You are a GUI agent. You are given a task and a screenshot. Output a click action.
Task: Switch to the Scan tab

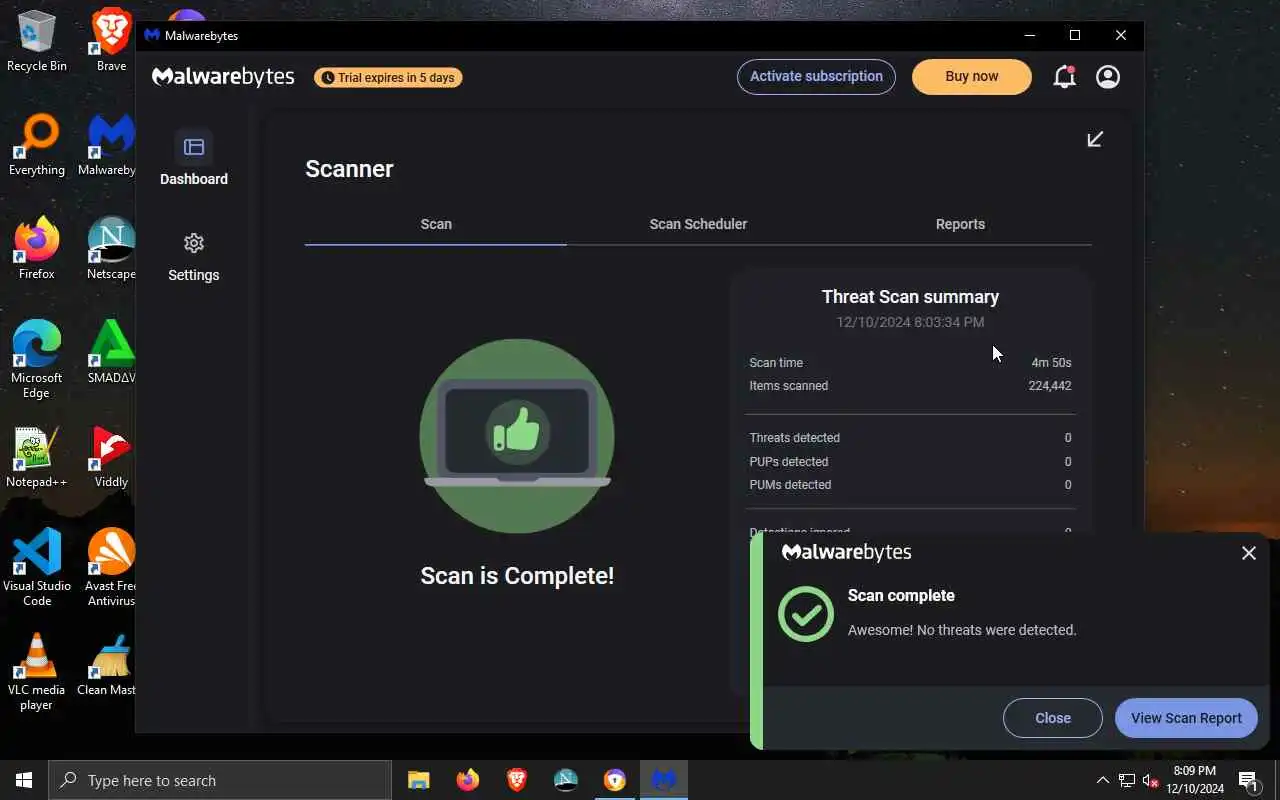click(436, 224)
